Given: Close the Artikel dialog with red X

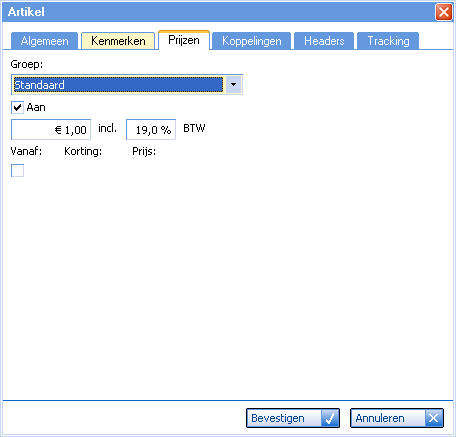Looking at the screenshot, I should pos(444,12).
